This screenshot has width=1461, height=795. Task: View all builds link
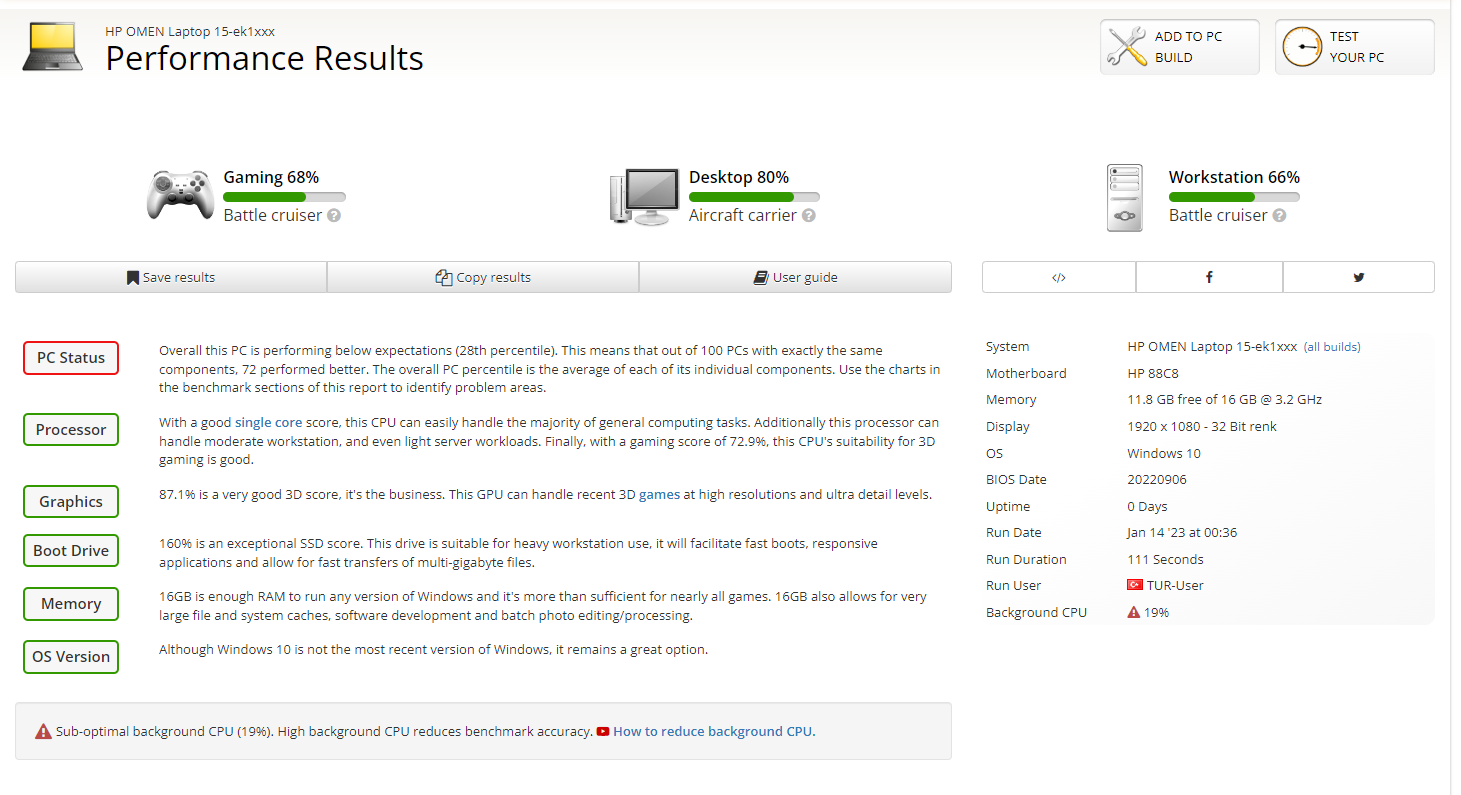tap(1332, 347)
